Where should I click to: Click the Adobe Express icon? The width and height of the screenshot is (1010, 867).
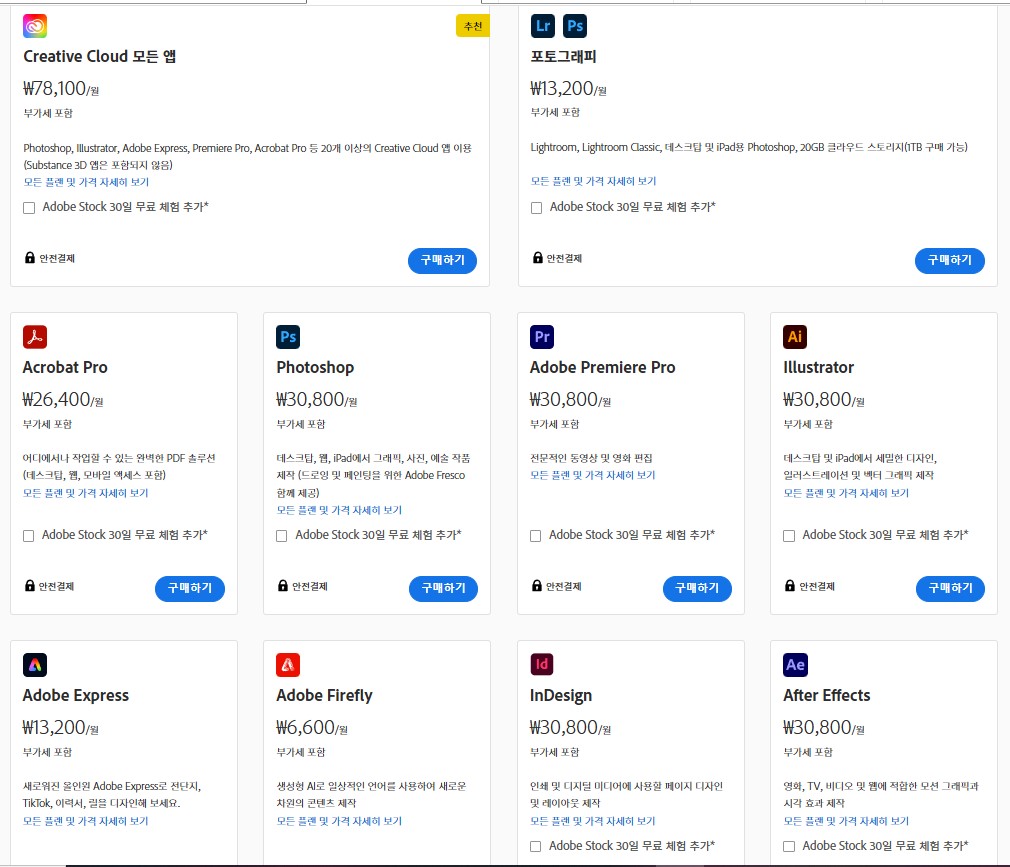[x=35, y=665]
